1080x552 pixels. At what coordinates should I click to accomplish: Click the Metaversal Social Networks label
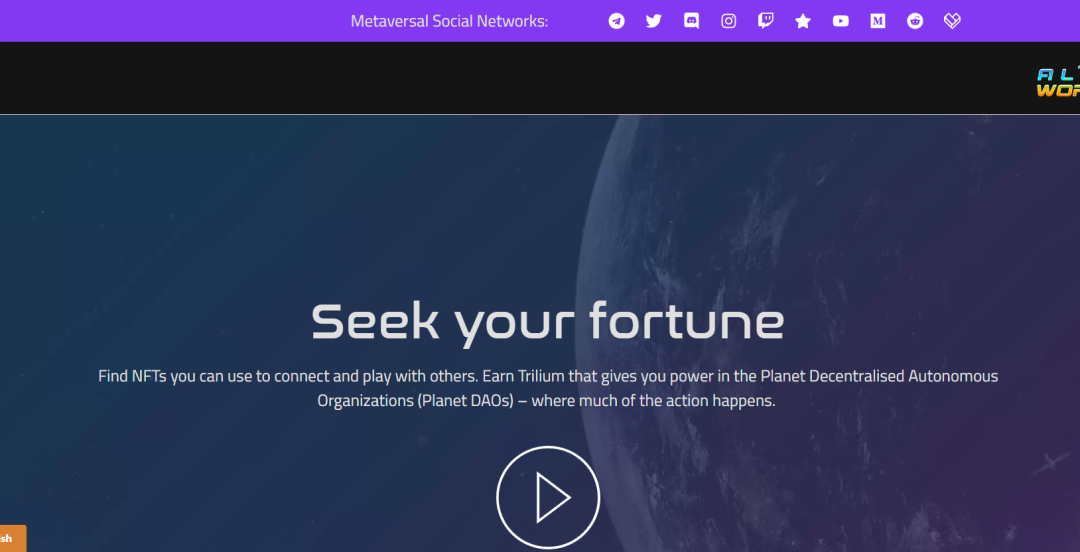pos(449,21)
